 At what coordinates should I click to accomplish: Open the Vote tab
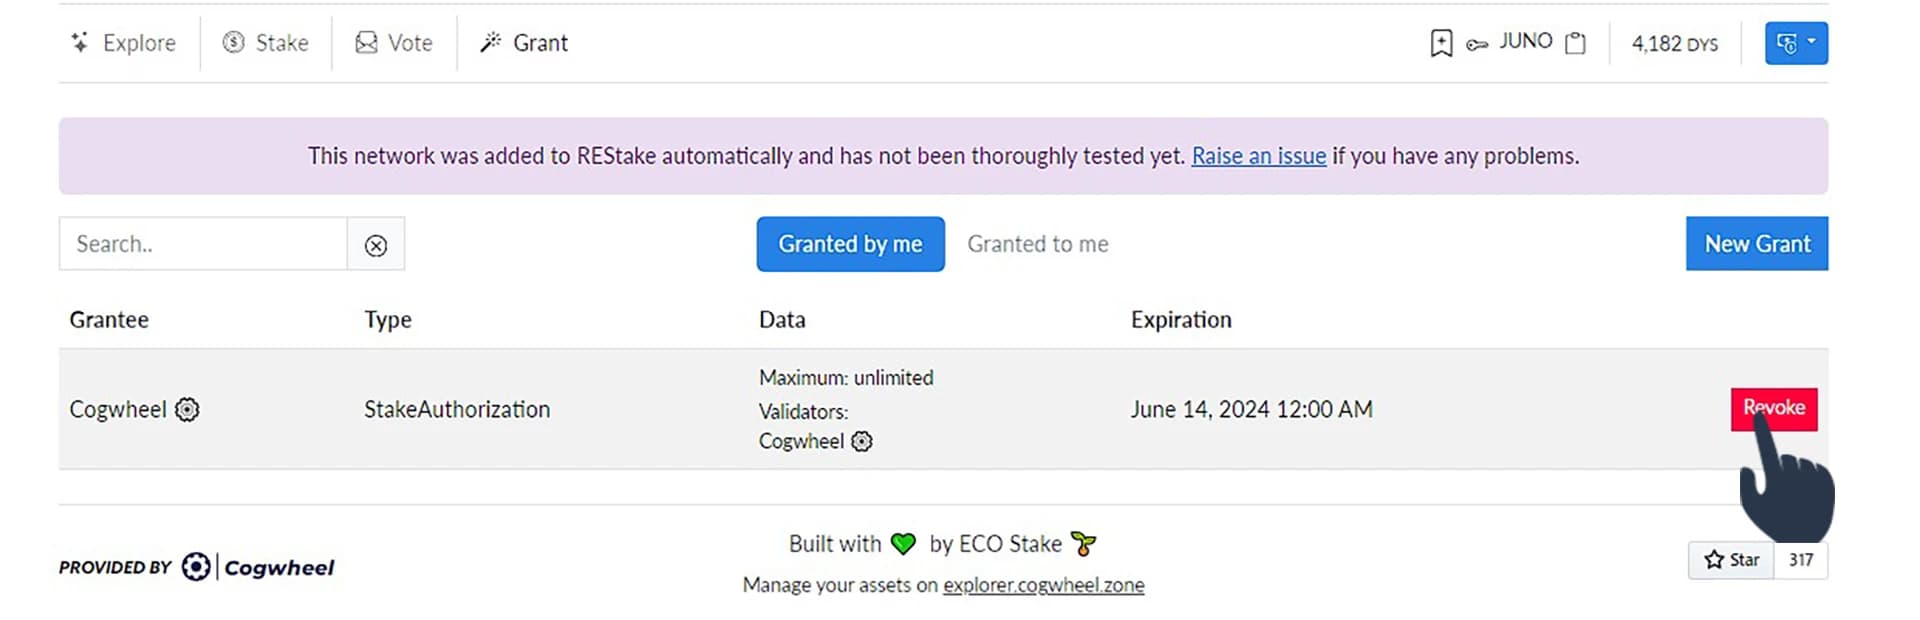pyautogui.click(x=394, y=43)
